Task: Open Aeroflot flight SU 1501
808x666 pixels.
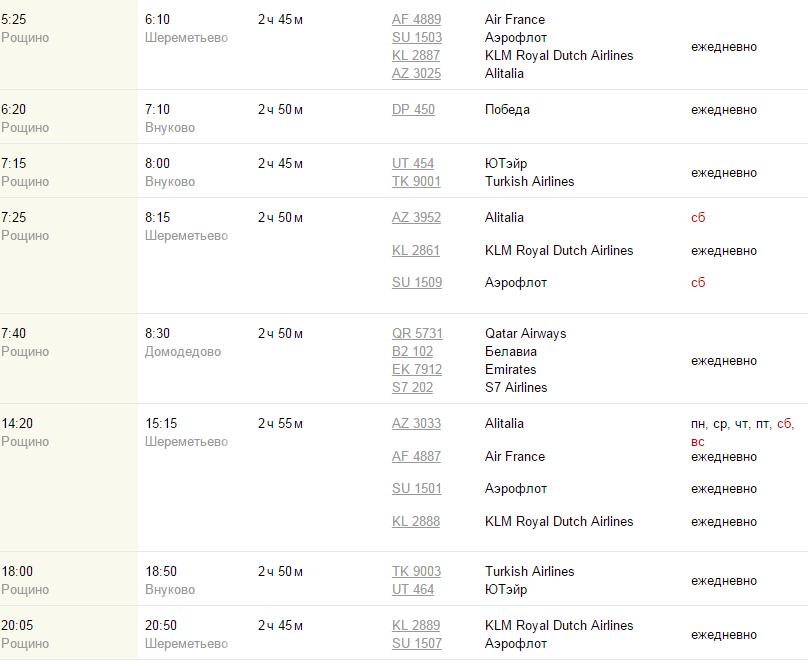Action: click(x=417, y=489)
